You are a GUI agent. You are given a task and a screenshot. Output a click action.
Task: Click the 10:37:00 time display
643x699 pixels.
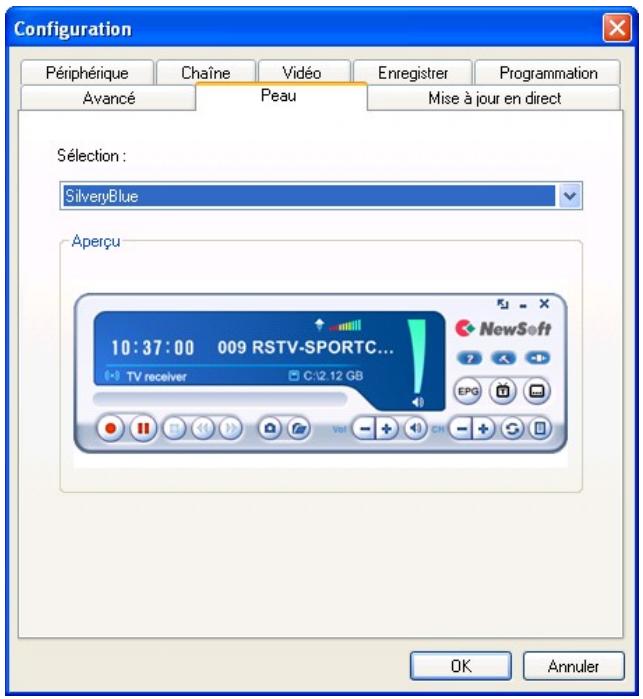153,348
